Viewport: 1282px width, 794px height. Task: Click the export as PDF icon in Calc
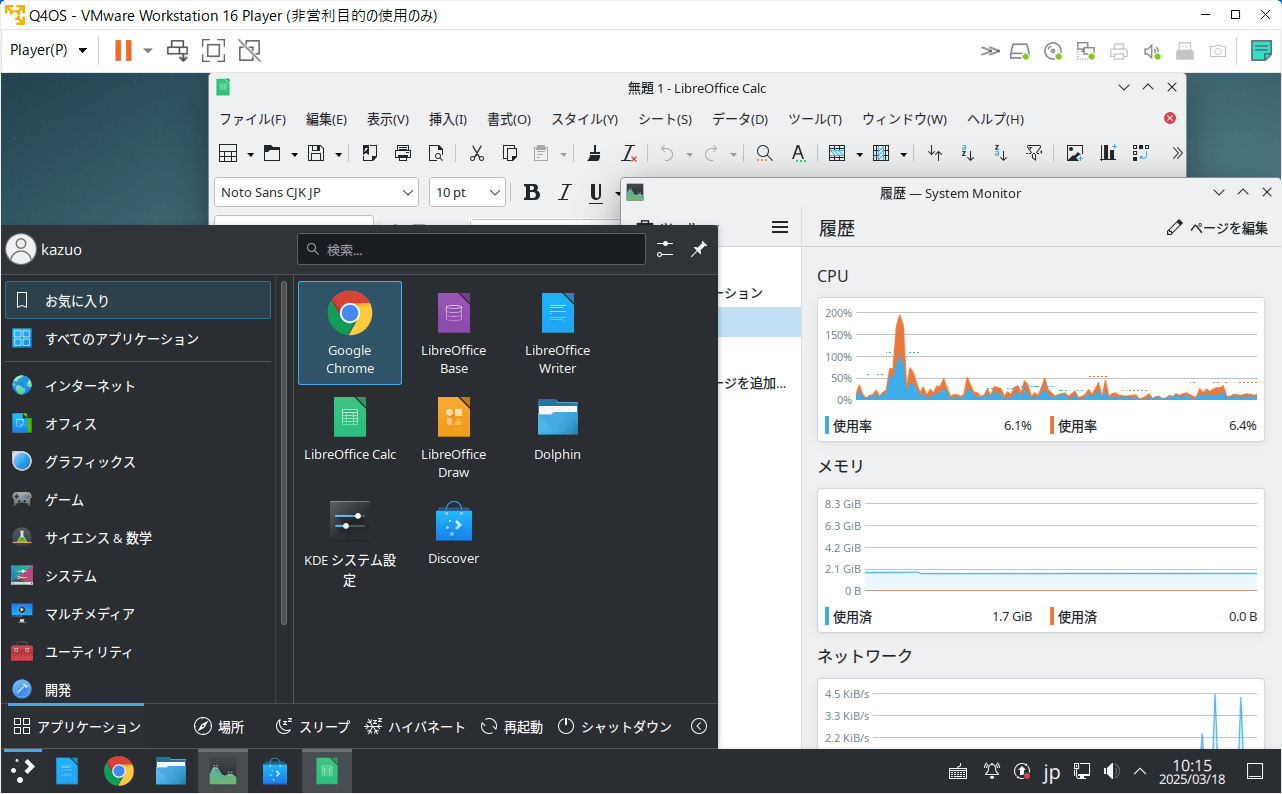(369, 153)
